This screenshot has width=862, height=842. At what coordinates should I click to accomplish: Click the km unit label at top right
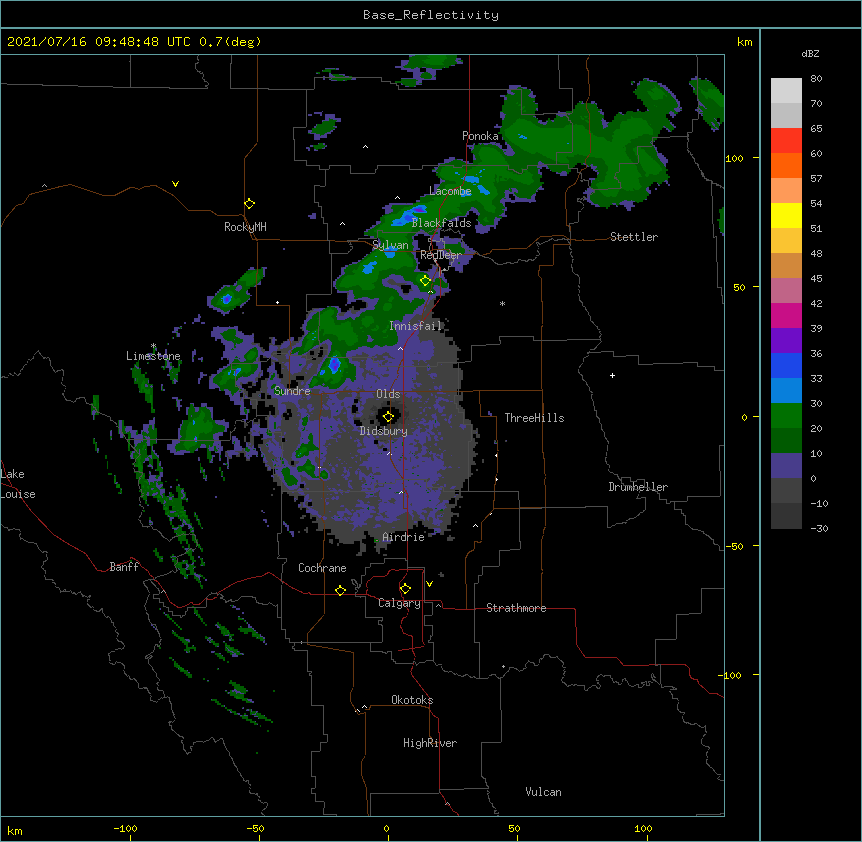745,42
